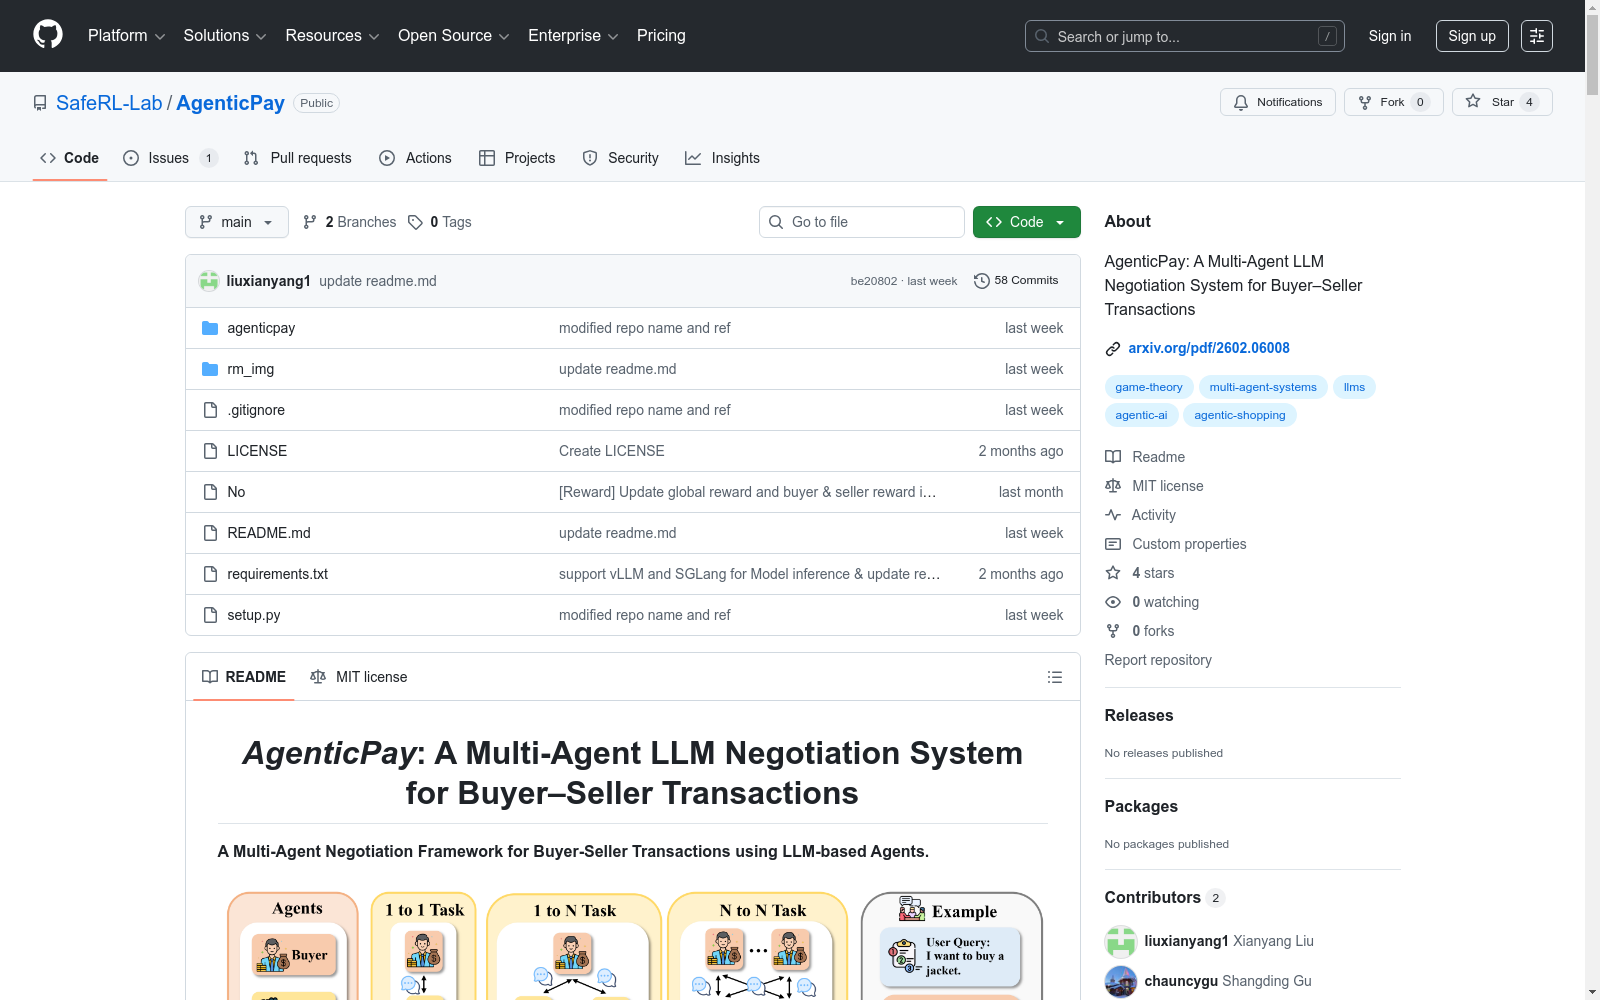The image size is (1600, 1000).
Task: Select the README tab in file viewer
Action: click(244, 677)
